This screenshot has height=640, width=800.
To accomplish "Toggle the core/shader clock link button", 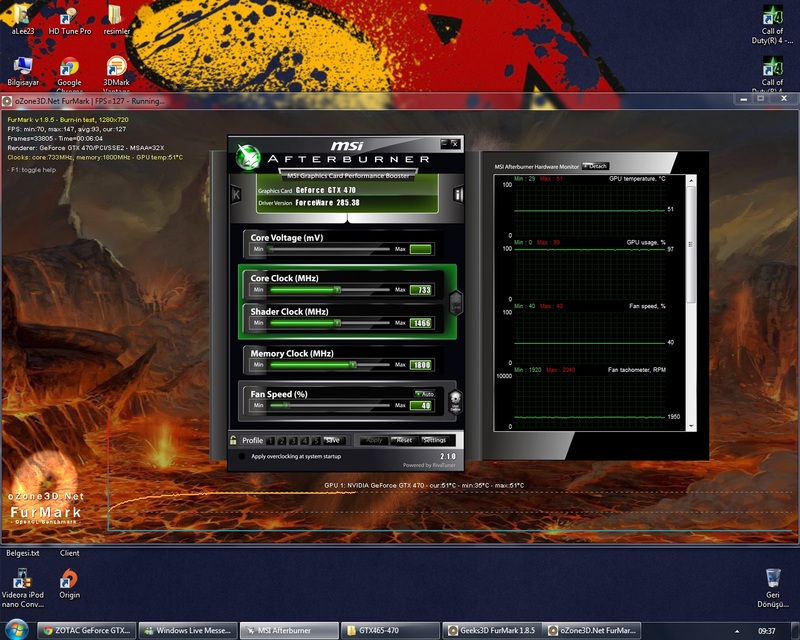I will pyautogui.click(x=456, y=303).
